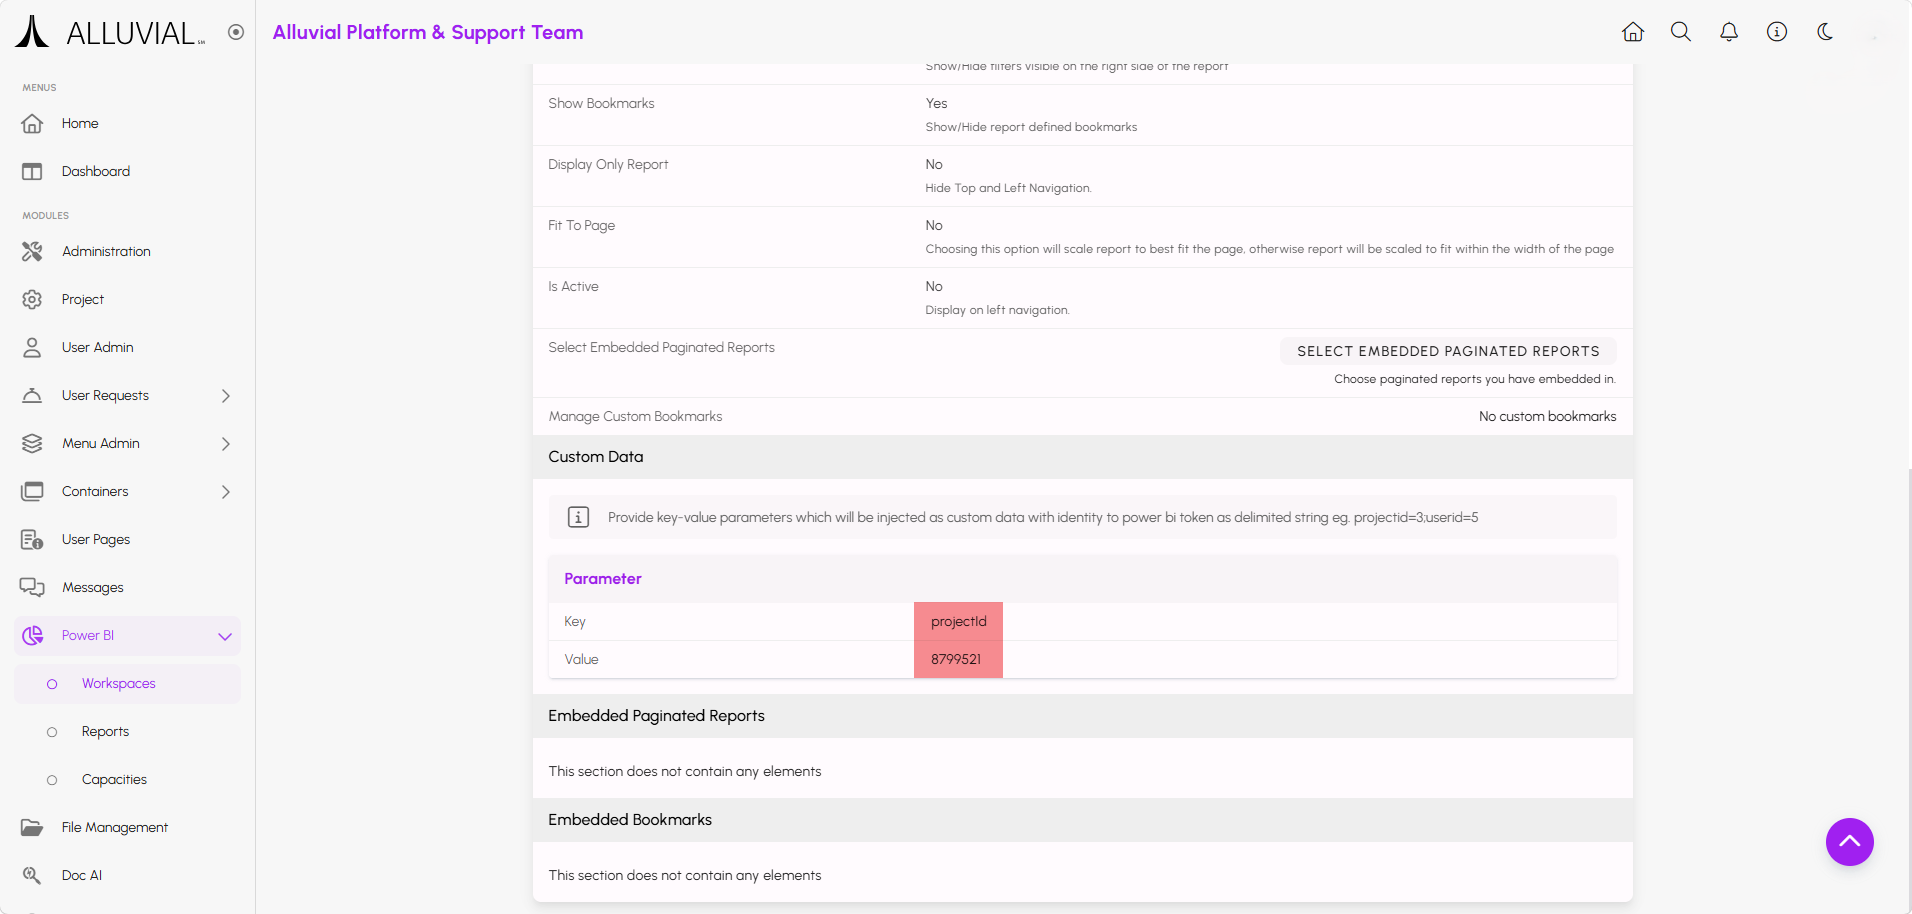Click 'Display on left navigation.' description

coord(997,310)
